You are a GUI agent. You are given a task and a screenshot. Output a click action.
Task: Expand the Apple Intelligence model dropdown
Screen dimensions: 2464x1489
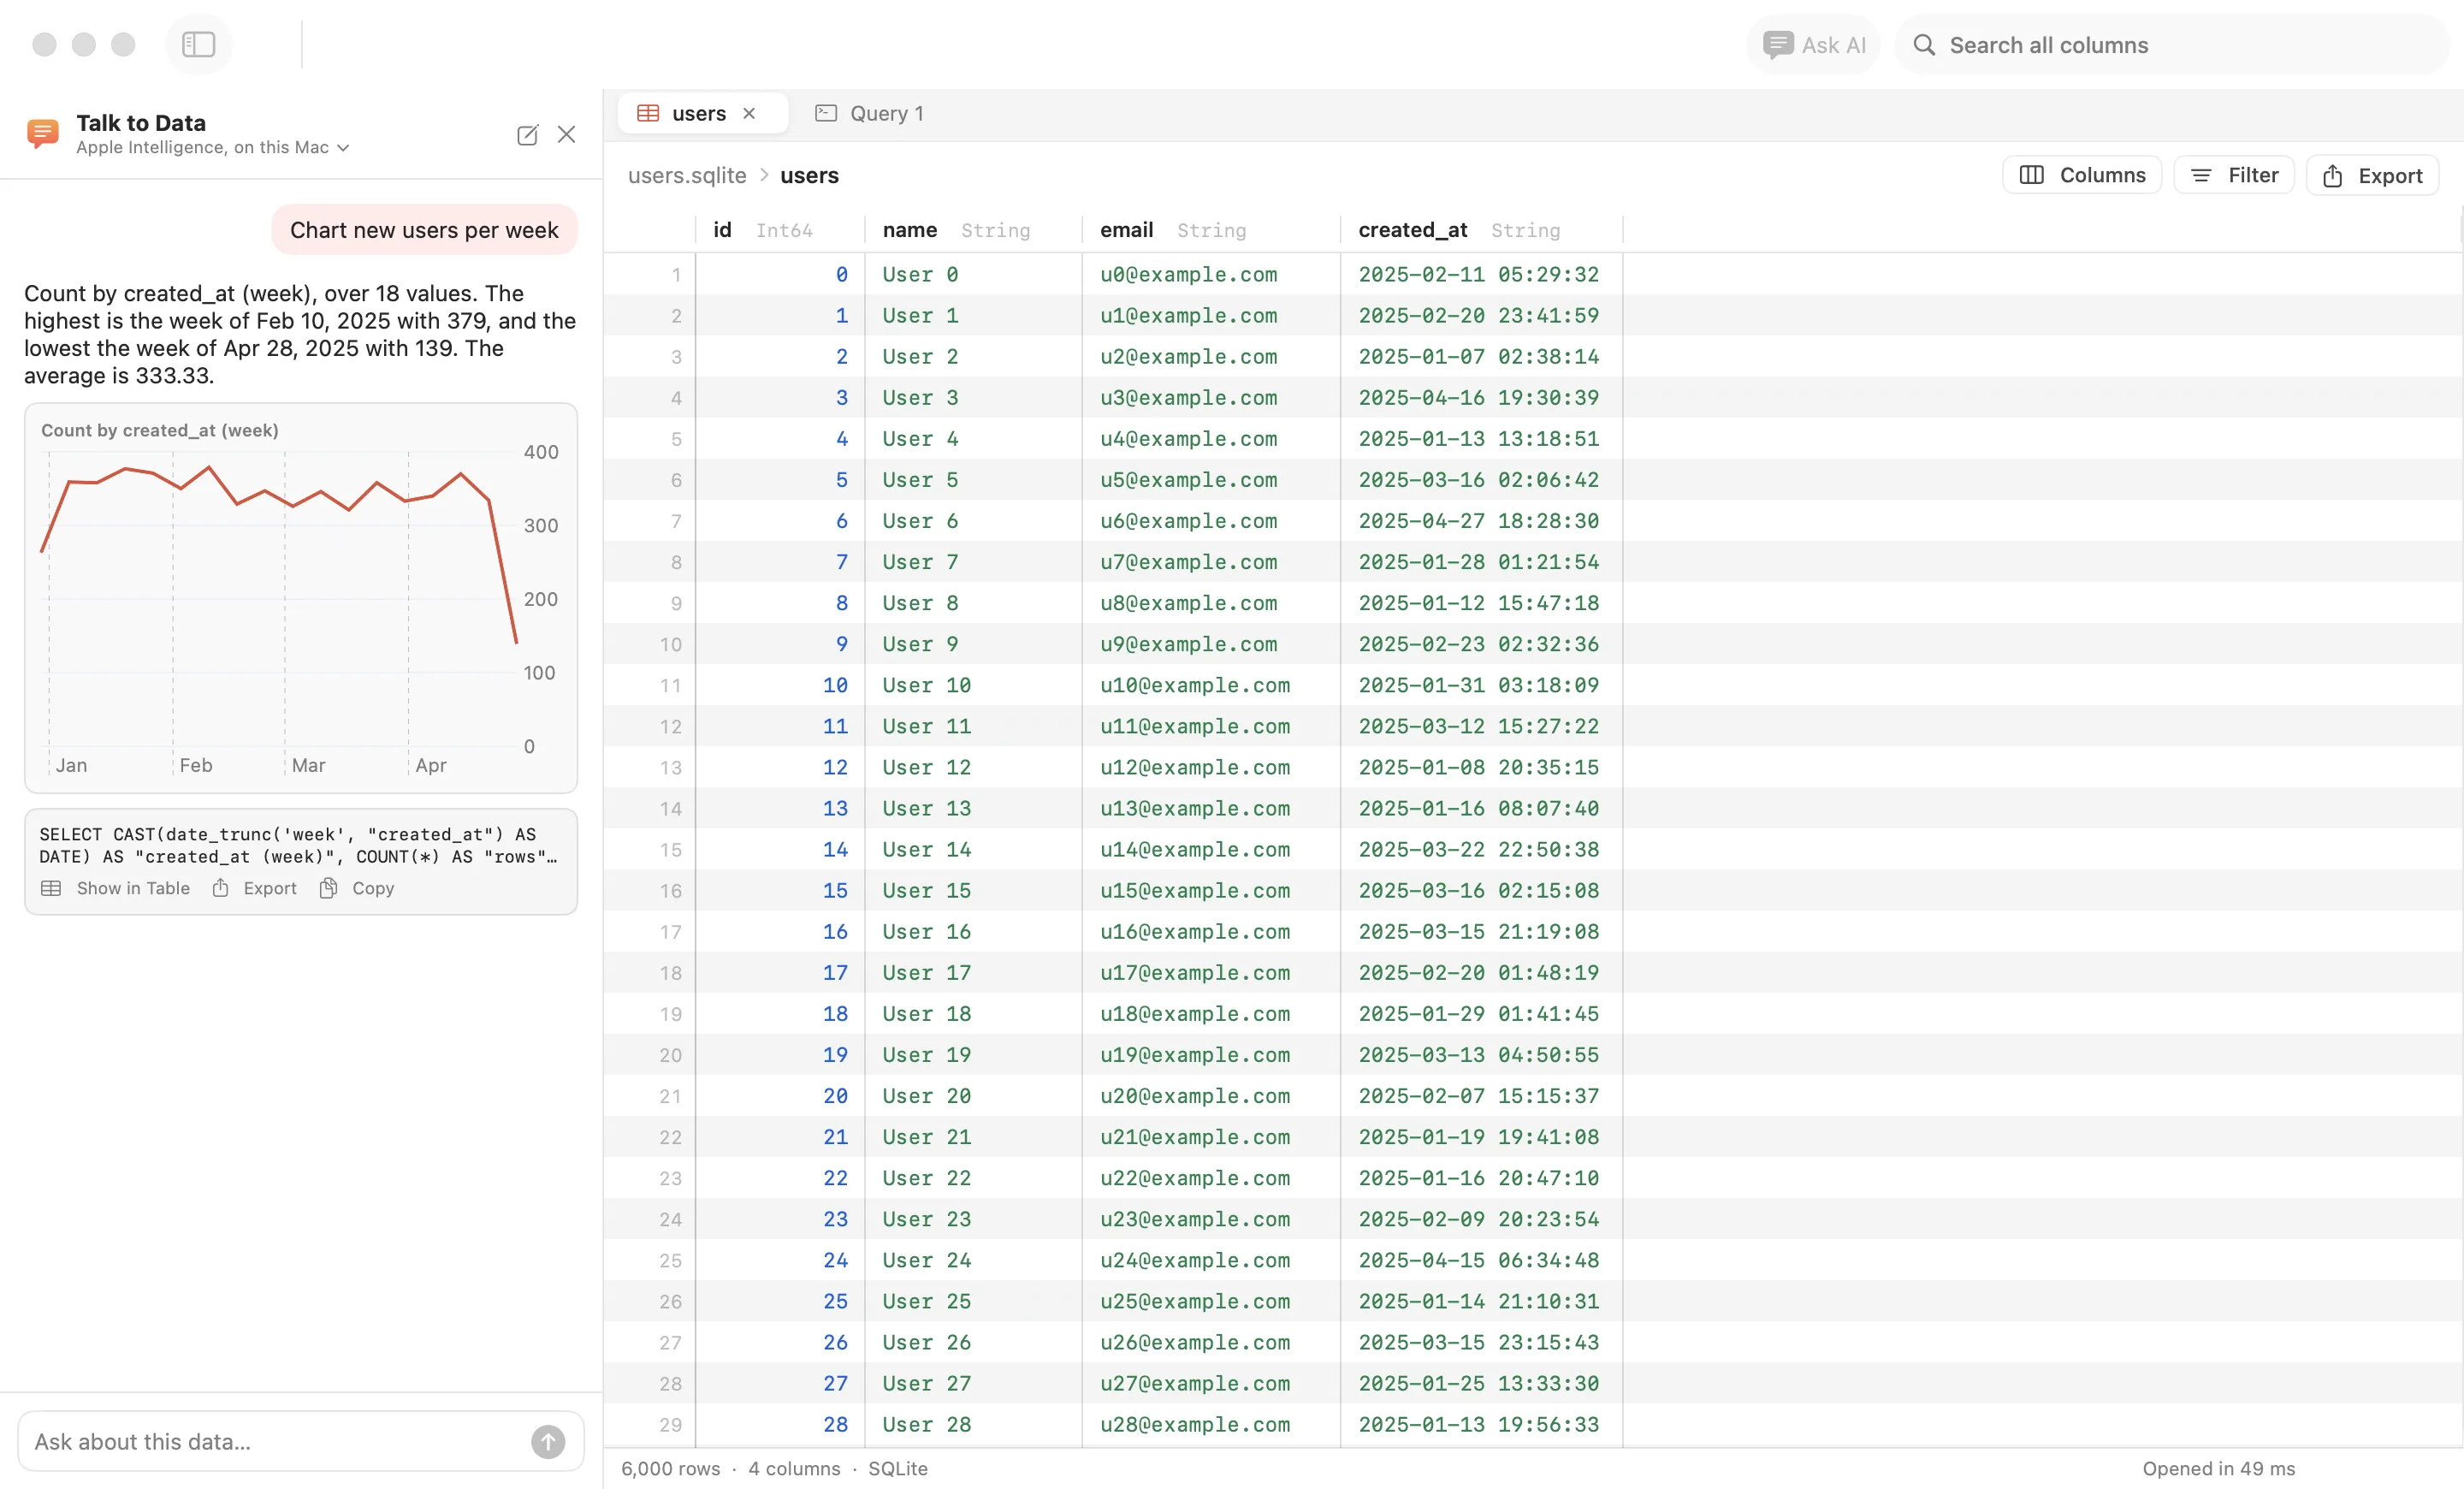pyautogui.click(x=213, y=148)
